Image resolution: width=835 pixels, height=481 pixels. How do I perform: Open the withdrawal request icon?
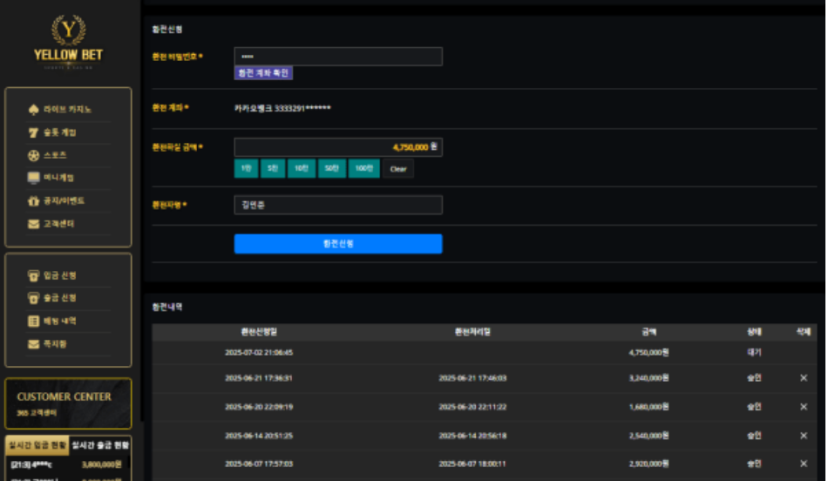[x=34, y=298]
